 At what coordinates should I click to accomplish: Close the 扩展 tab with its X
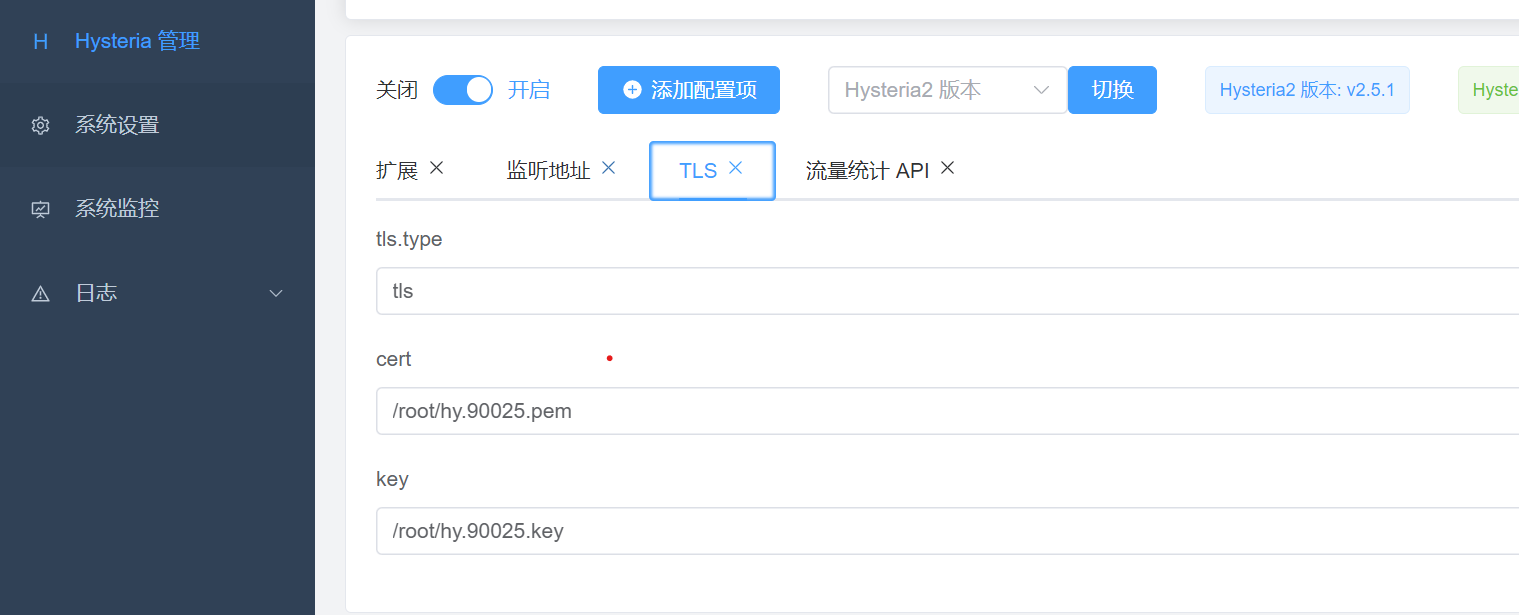click(436, 168)
